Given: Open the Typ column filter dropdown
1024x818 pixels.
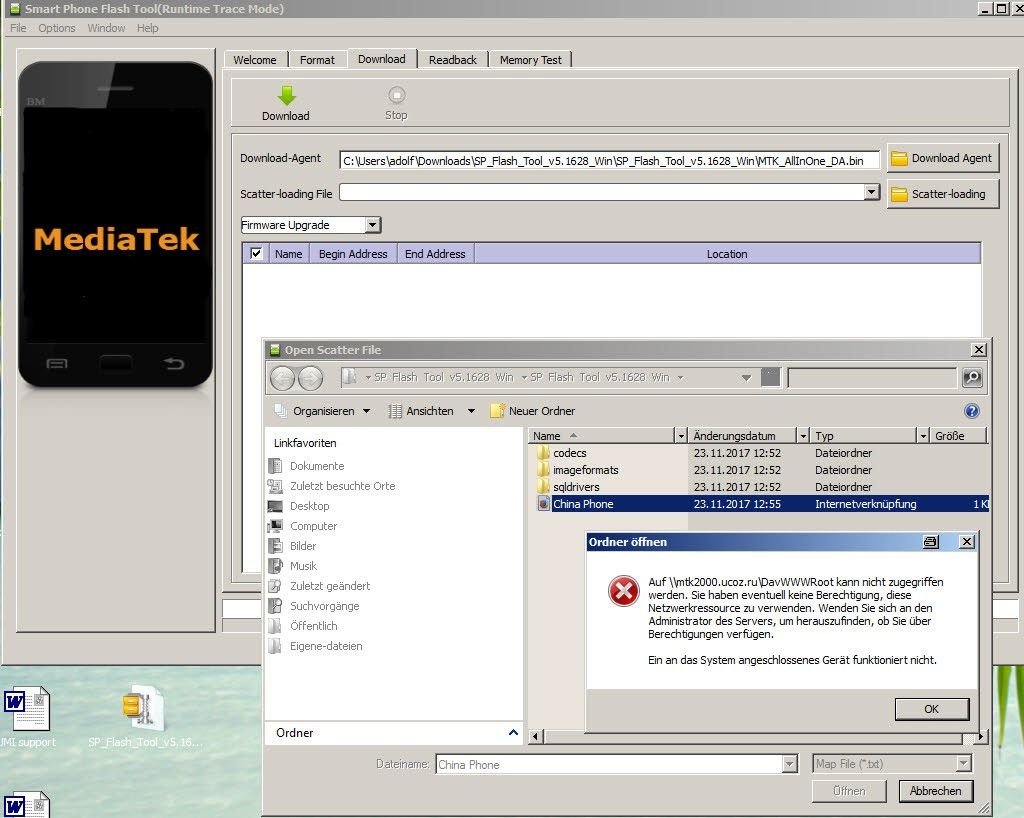Looking at the screenshot, I should [923, 435].
